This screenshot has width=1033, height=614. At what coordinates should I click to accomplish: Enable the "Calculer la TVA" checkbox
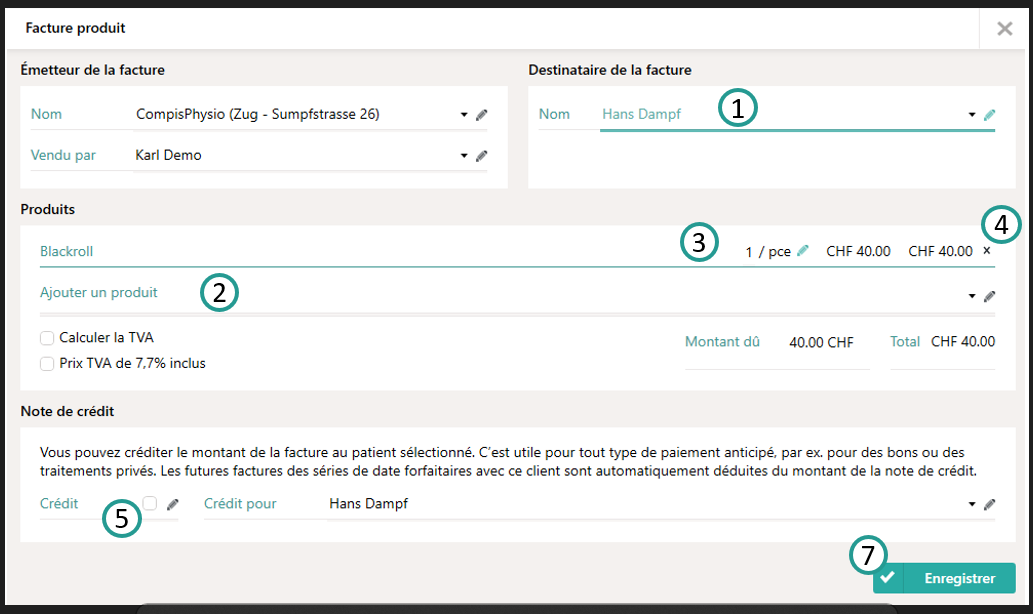tap(46, 338)
